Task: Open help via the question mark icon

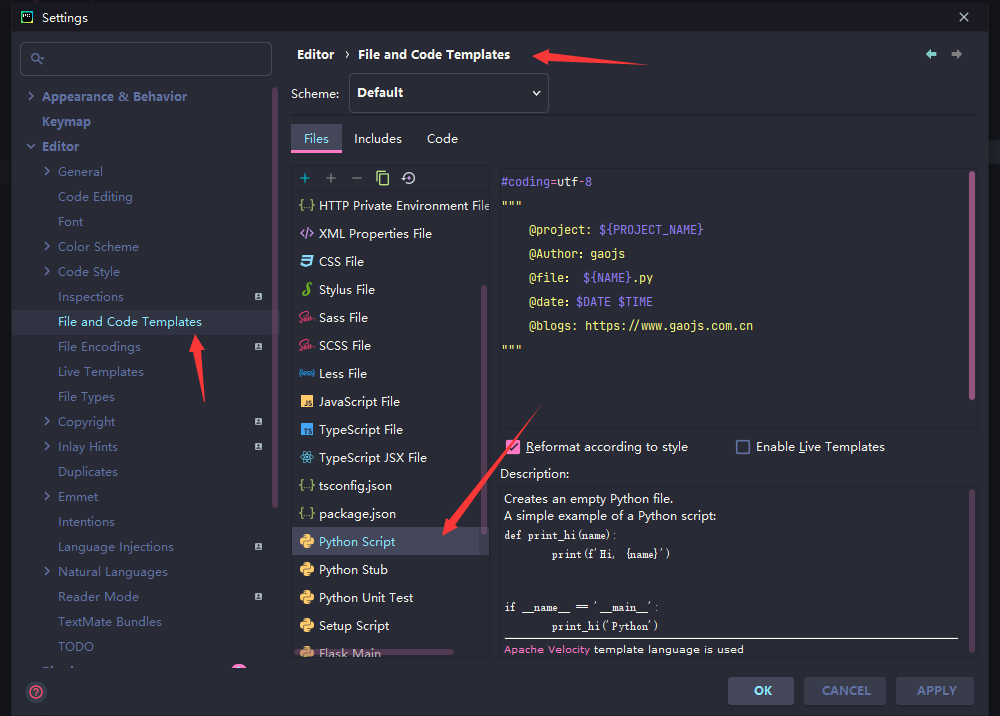Action: [36, 692]
